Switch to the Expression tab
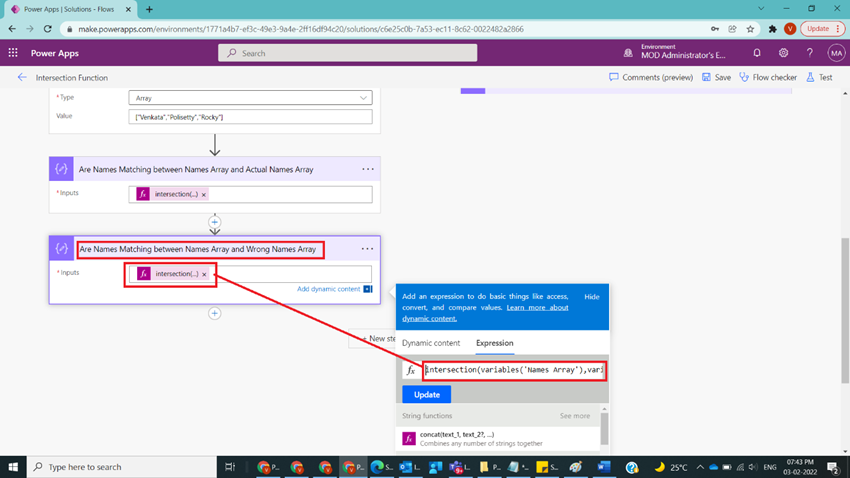The image size is (850, 478). [x=494, y=343]
